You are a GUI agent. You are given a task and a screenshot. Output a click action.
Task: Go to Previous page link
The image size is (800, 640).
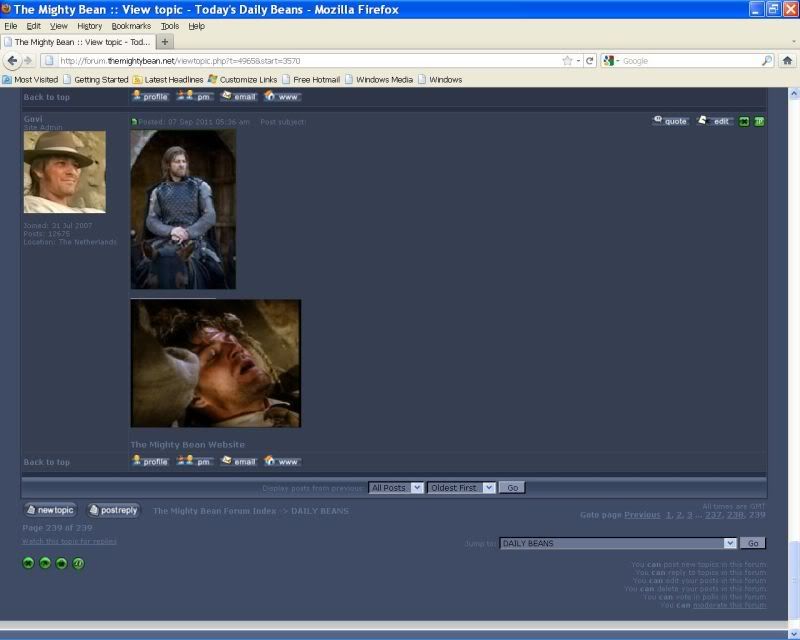(x=642, y=514)
